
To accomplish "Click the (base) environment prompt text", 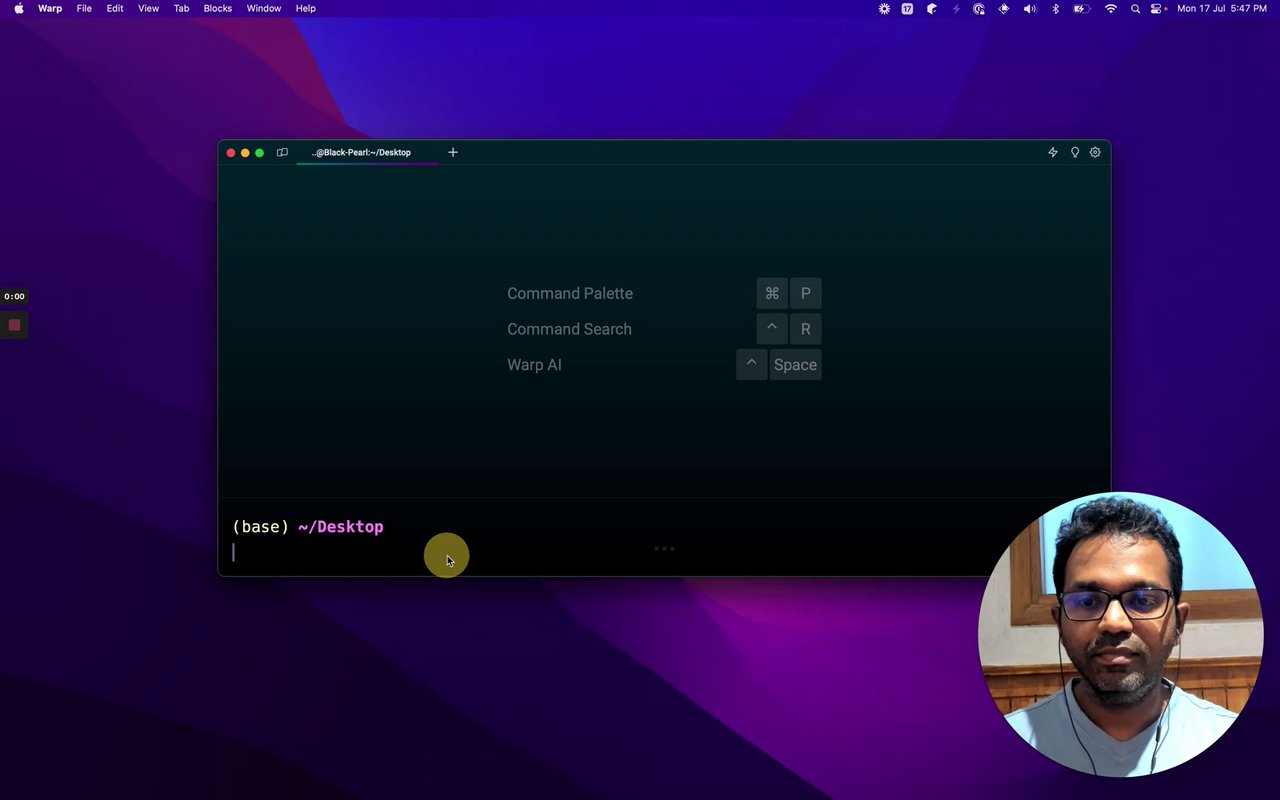I will pos(260,527).
